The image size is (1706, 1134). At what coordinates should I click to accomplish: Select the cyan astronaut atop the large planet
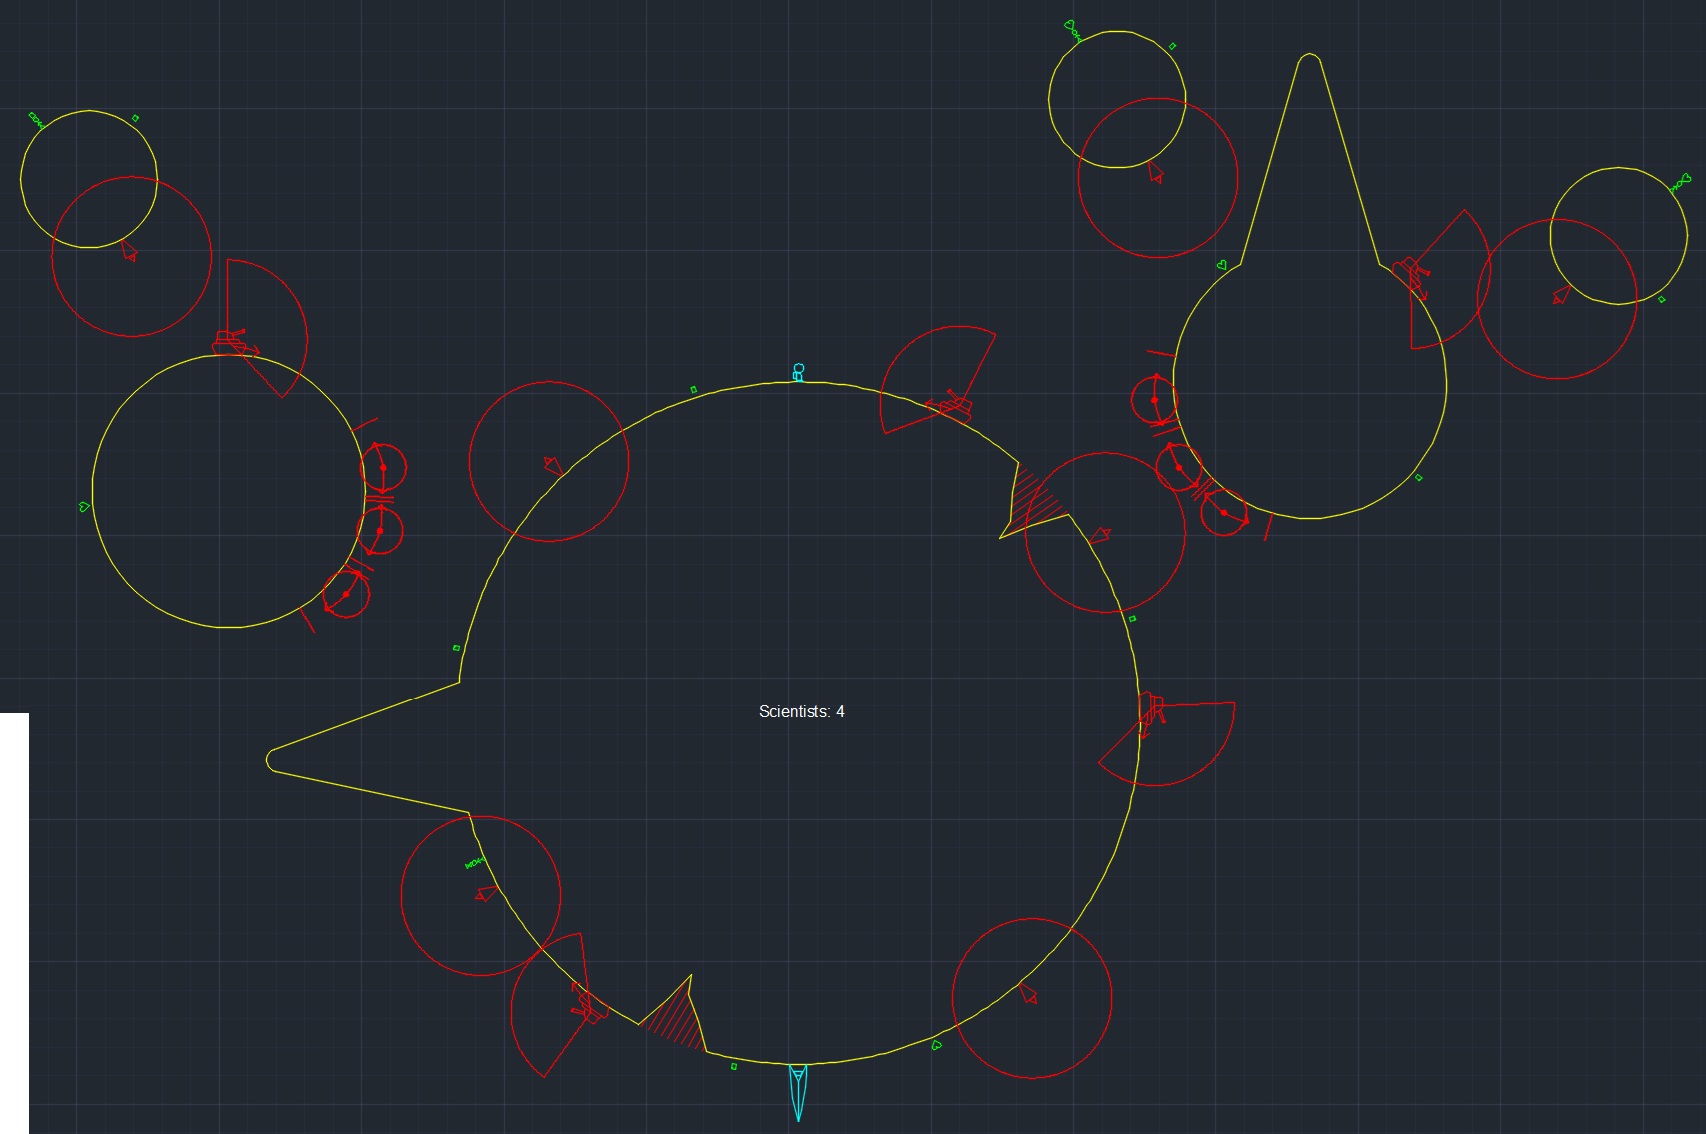(x=798, y=372)
